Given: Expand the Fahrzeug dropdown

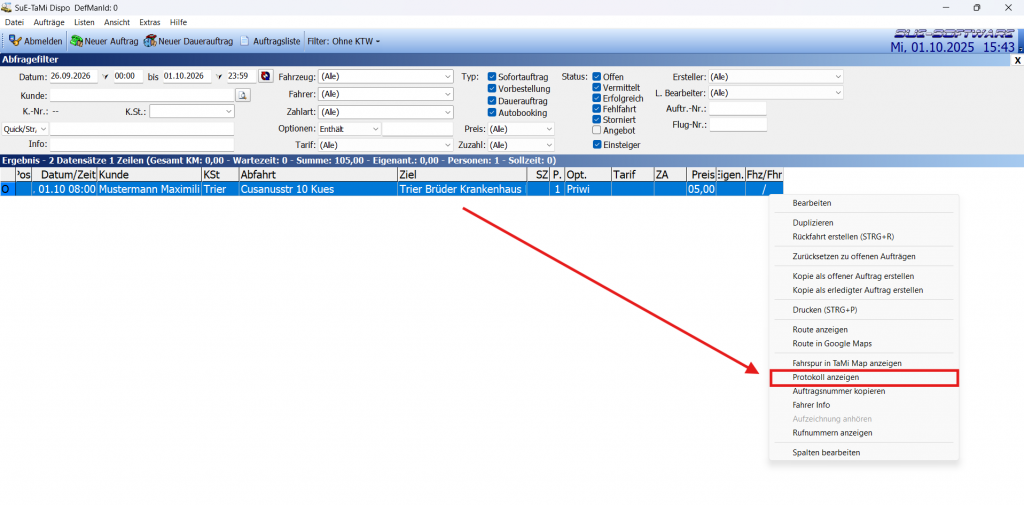Looking at the screenshot, I should [447, 76].
